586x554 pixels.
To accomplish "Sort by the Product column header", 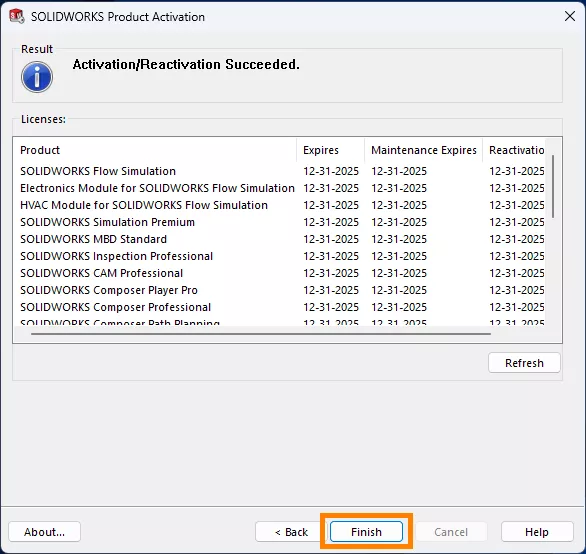I will coord(155,150).
